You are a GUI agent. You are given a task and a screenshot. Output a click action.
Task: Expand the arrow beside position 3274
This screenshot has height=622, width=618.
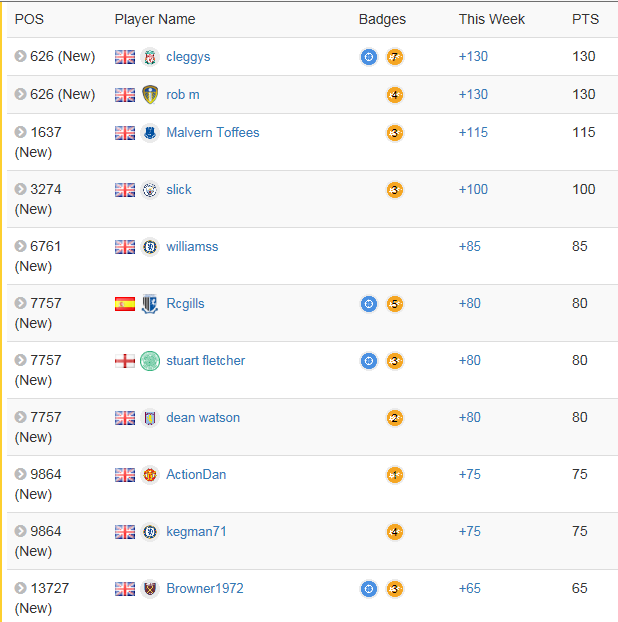(x=21, y=190)
